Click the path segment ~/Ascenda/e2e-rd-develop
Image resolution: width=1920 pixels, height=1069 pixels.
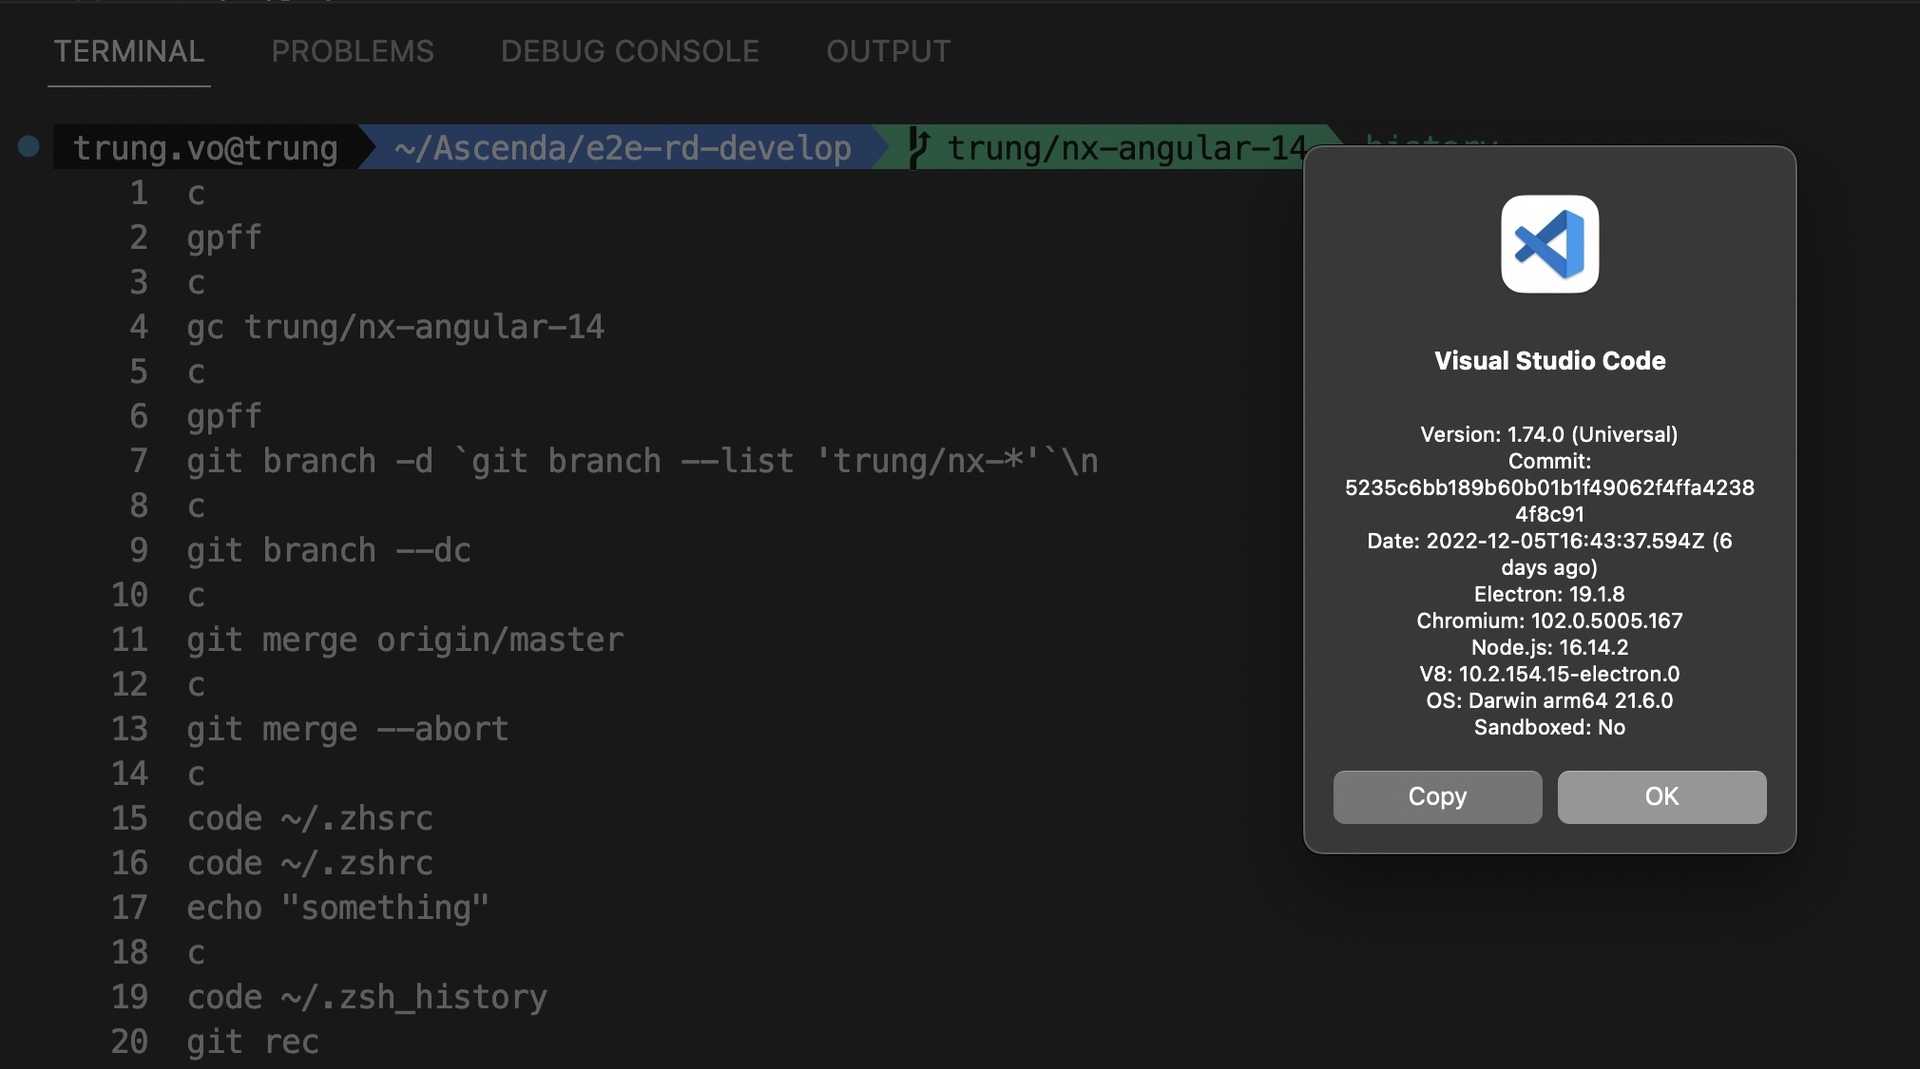pyautogui.click(x=618, y=147)
